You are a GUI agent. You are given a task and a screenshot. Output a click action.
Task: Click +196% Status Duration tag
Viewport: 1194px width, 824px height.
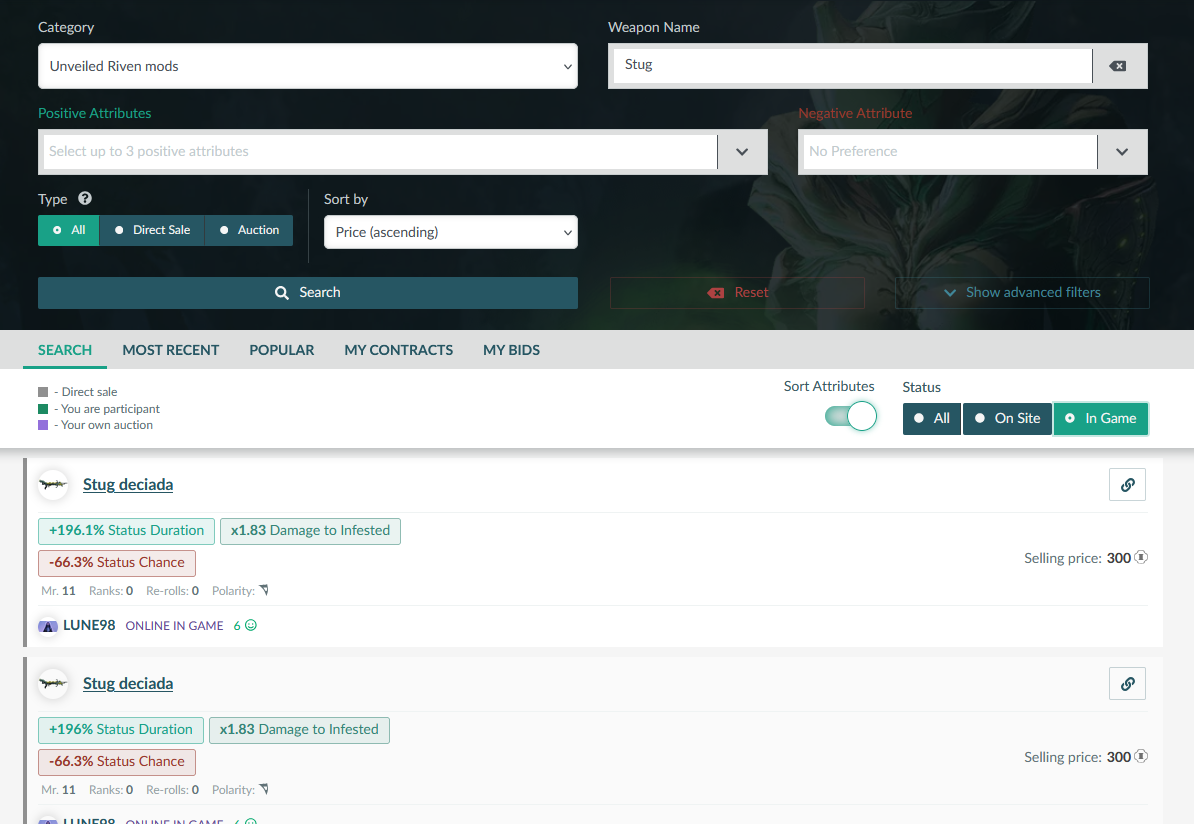pos(120,730)
